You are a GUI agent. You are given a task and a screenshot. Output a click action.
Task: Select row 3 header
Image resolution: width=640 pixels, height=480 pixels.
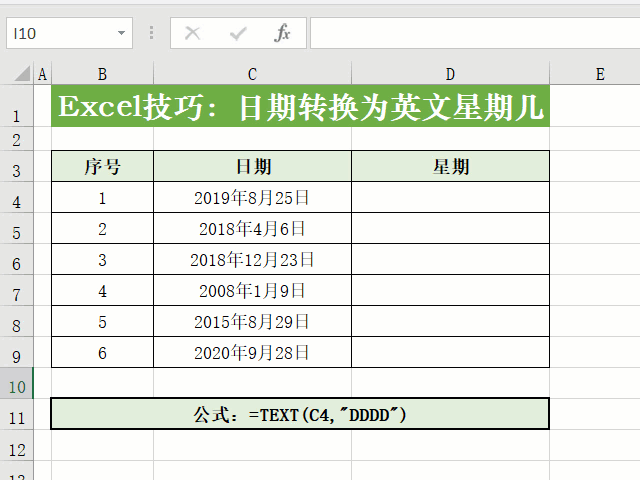point(16,167)
